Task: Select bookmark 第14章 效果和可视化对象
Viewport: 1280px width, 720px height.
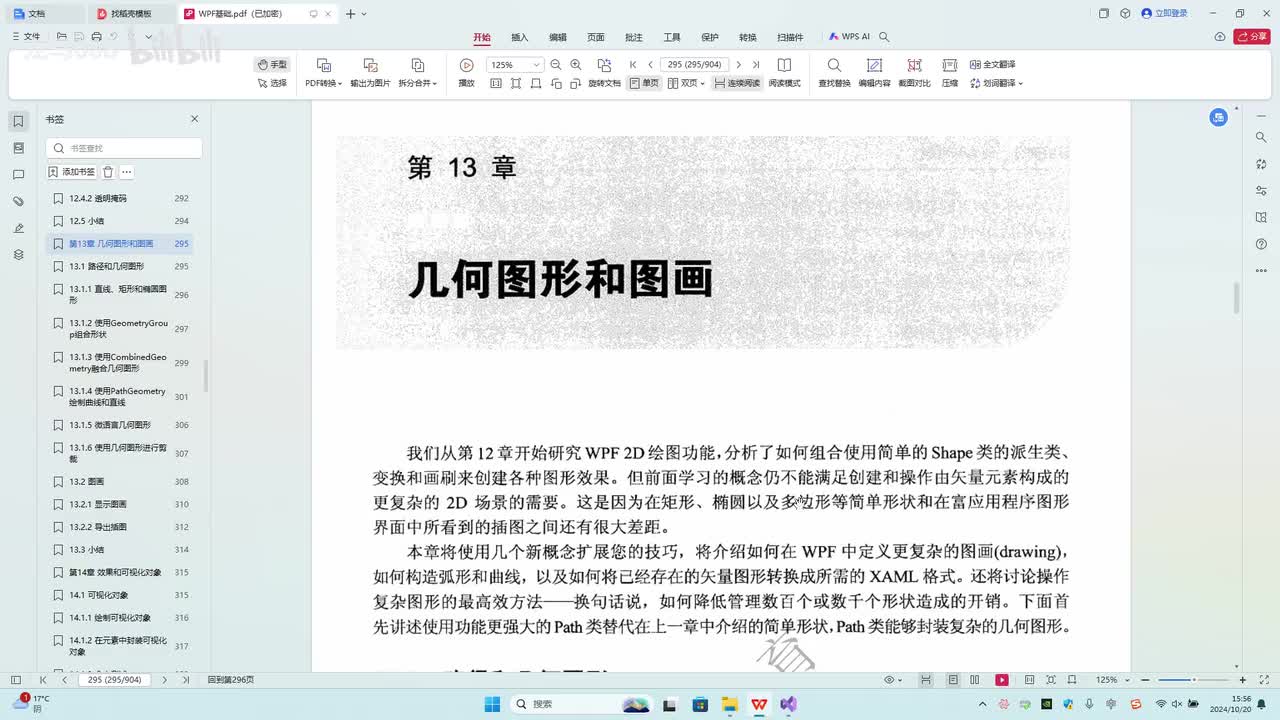Action: (120, 573)
